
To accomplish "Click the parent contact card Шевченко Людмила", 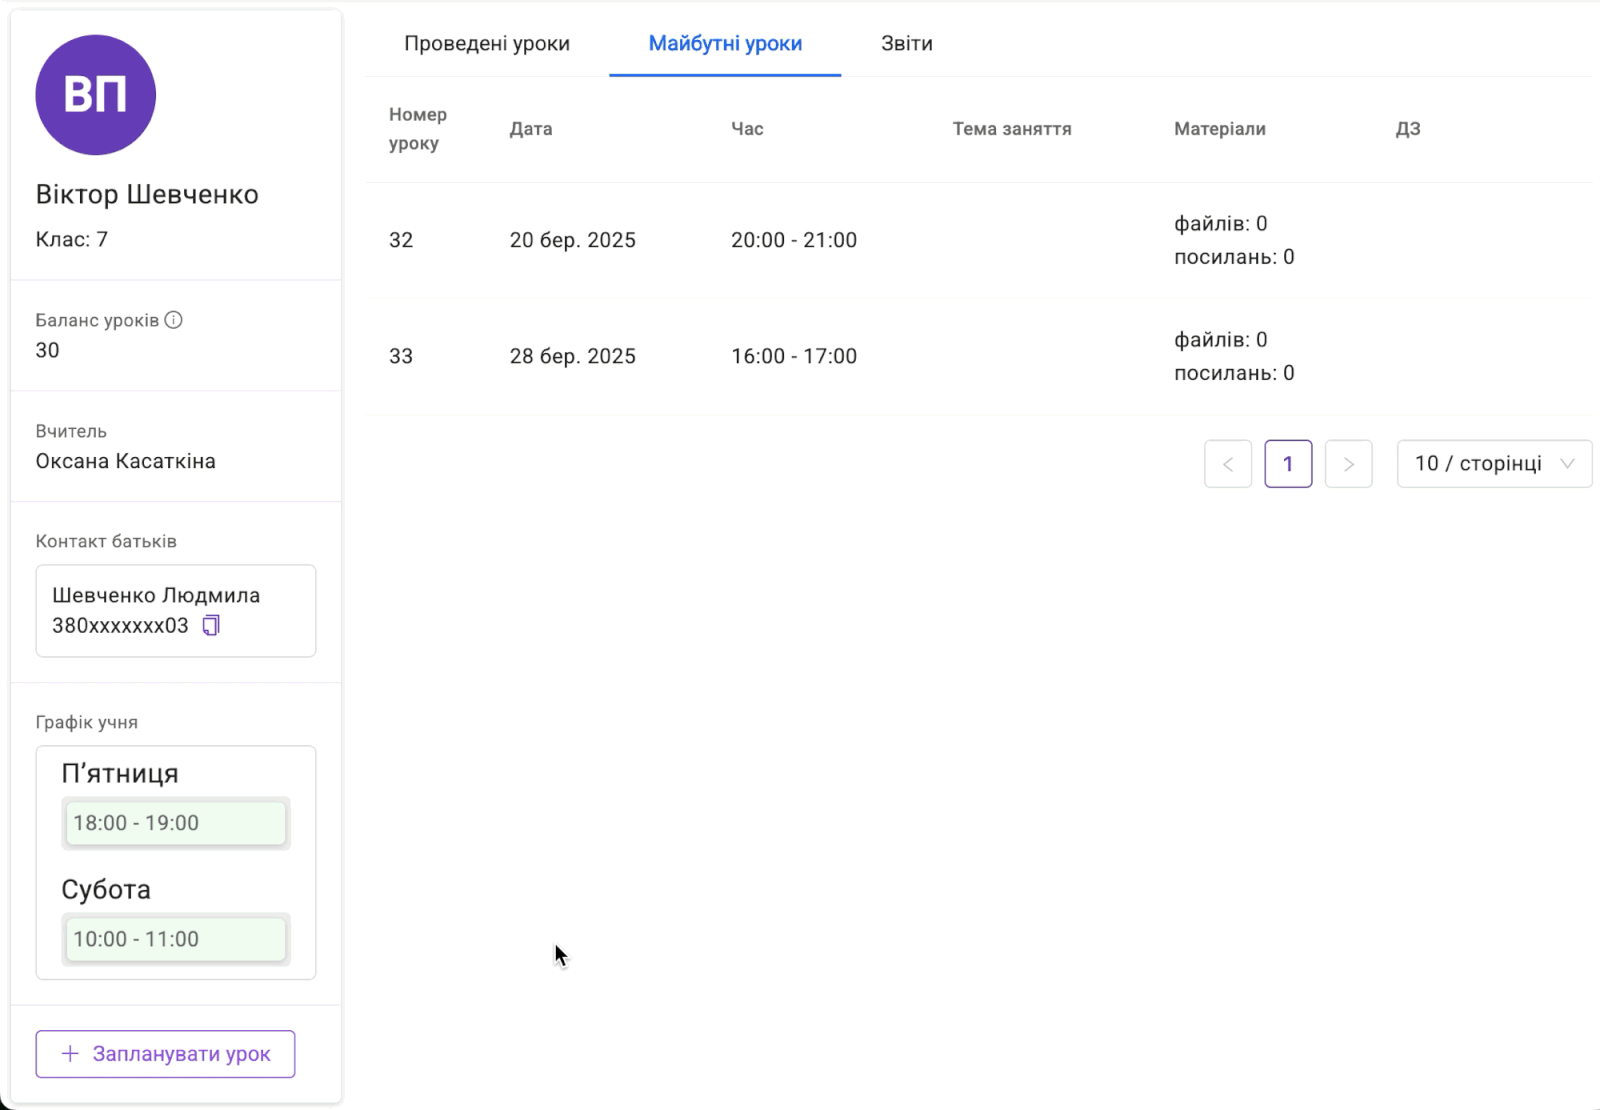I will (176, 611).
